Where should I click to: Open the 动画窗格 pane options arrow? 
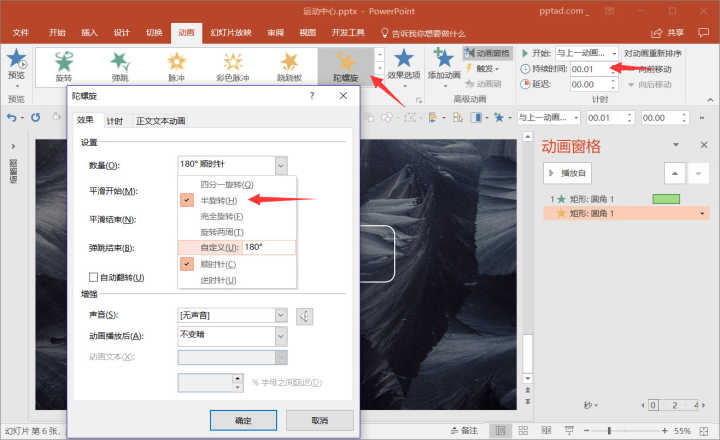pos(676,145)
